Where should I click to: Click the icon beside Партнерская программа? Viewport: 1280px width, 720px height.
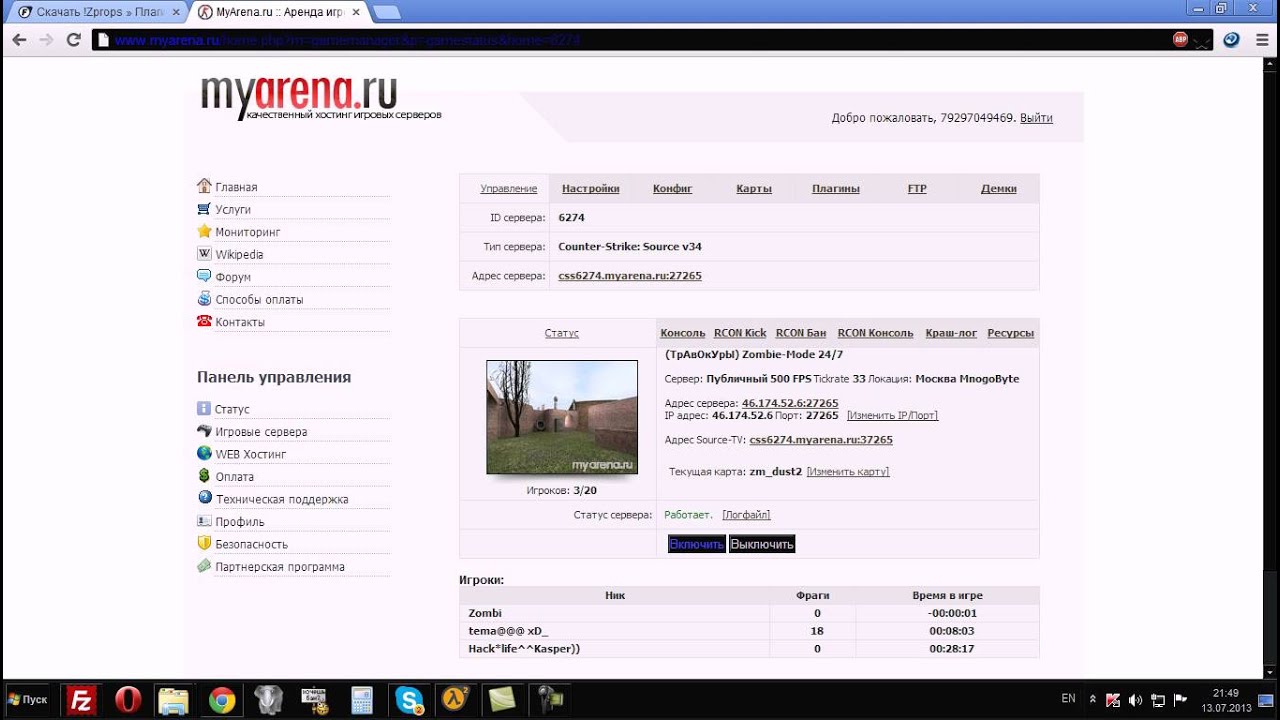coord(204,566)
